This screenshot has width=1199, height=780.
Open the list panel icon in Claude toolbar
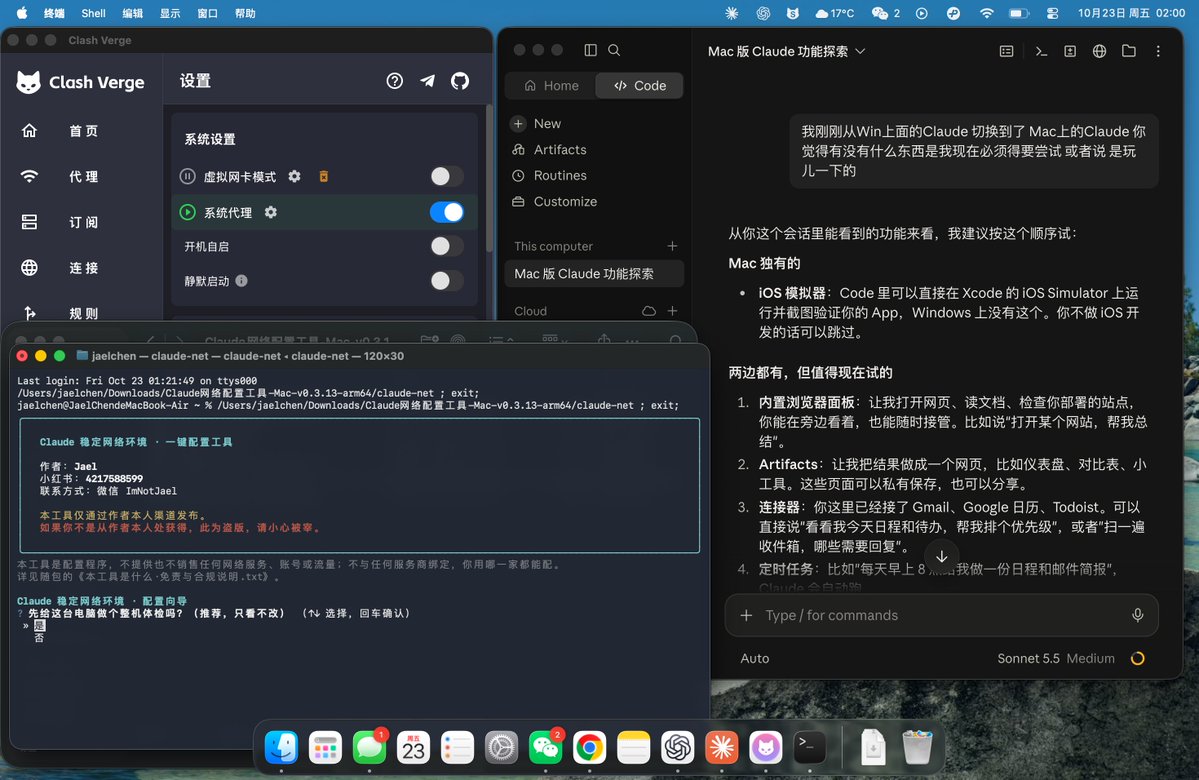click(1006, 51)
